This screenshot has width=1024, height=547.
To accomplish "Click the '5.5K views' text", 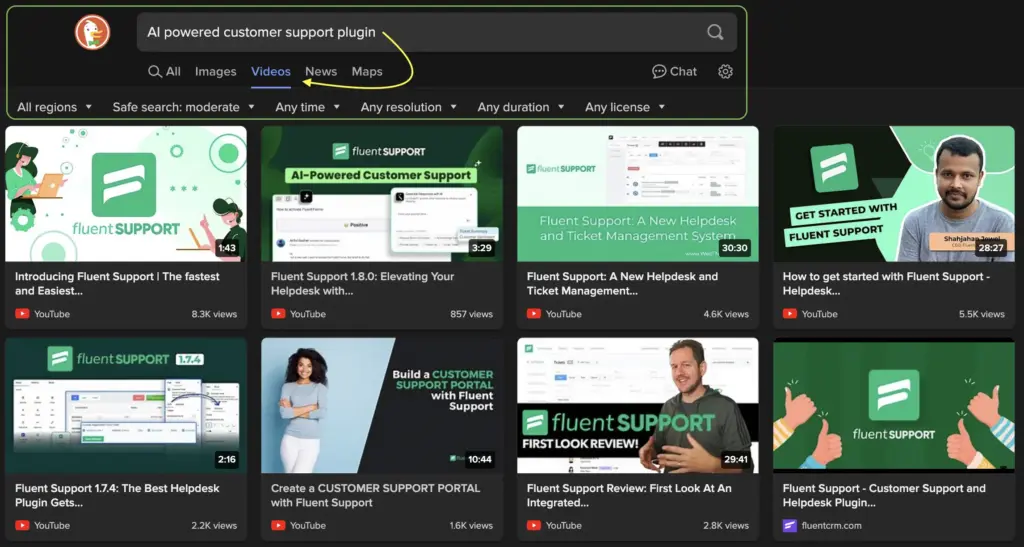I will coord(982,314).
